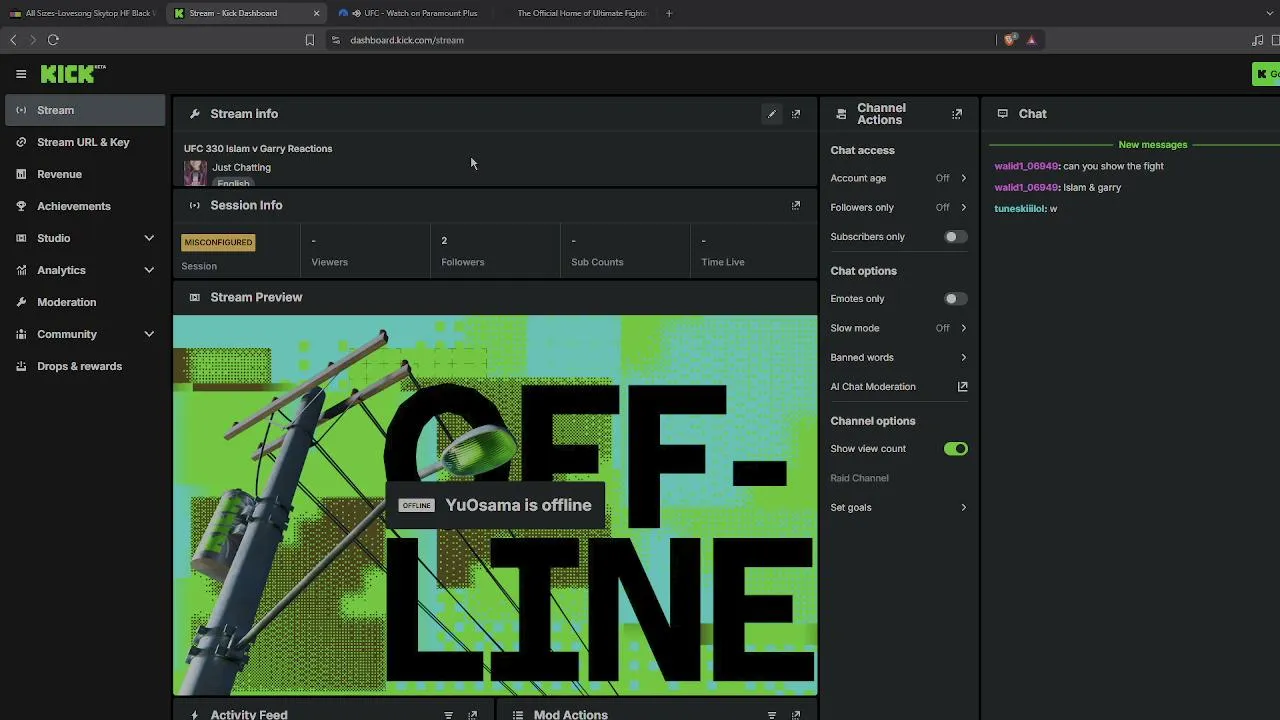
Task: Open the tab search dropdown arrow
Action: point(1270,13)
